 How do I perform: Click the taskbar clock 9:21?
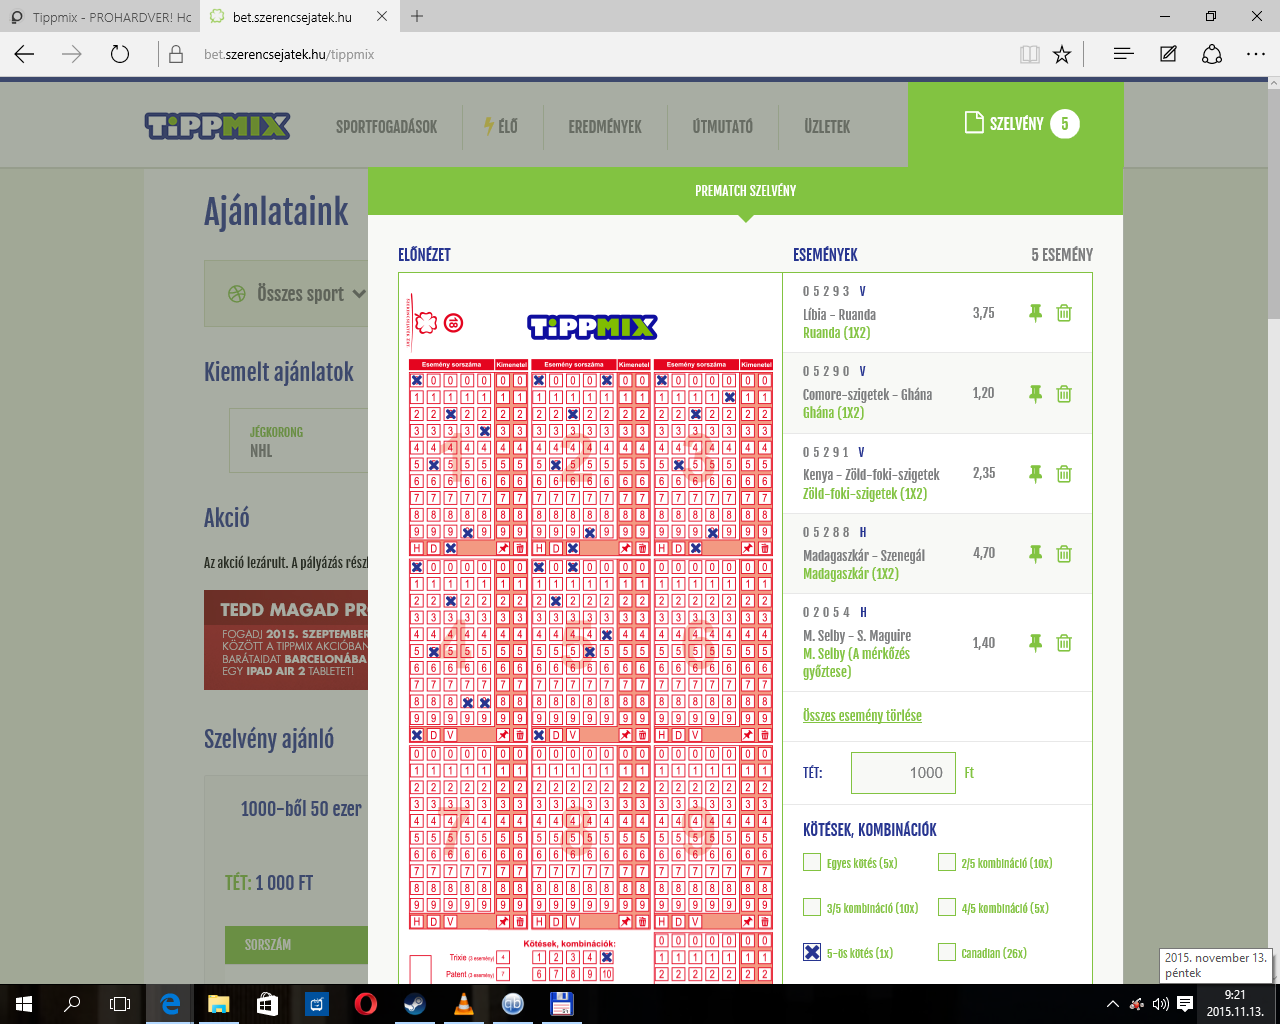tap(1235, 1003)
